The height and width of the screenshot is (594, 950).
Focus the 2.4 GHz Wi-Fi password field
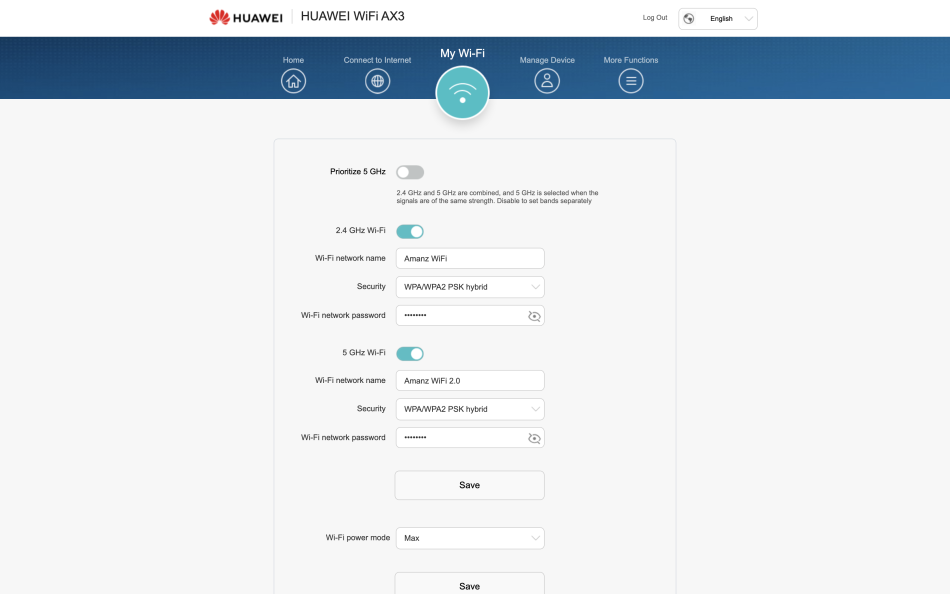(470, 316)
